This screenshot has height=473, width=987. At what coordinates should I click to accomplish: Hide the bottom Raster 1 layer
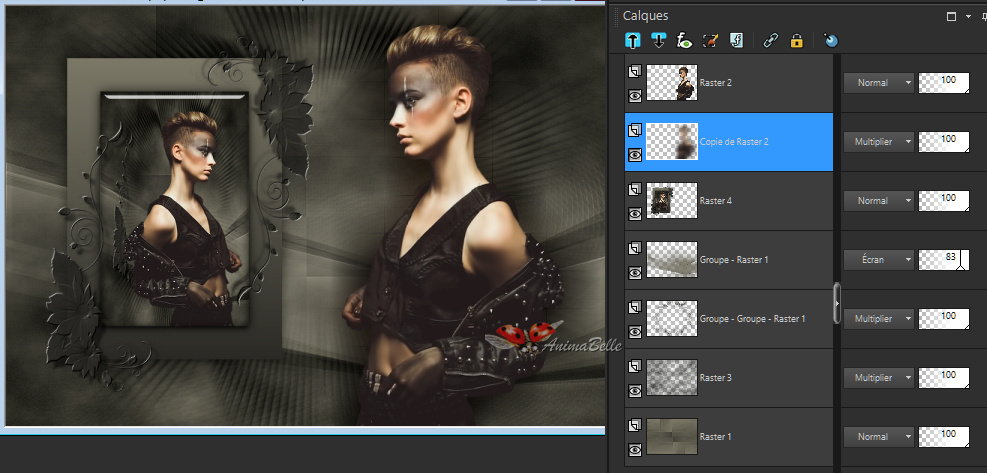[634, 450]
